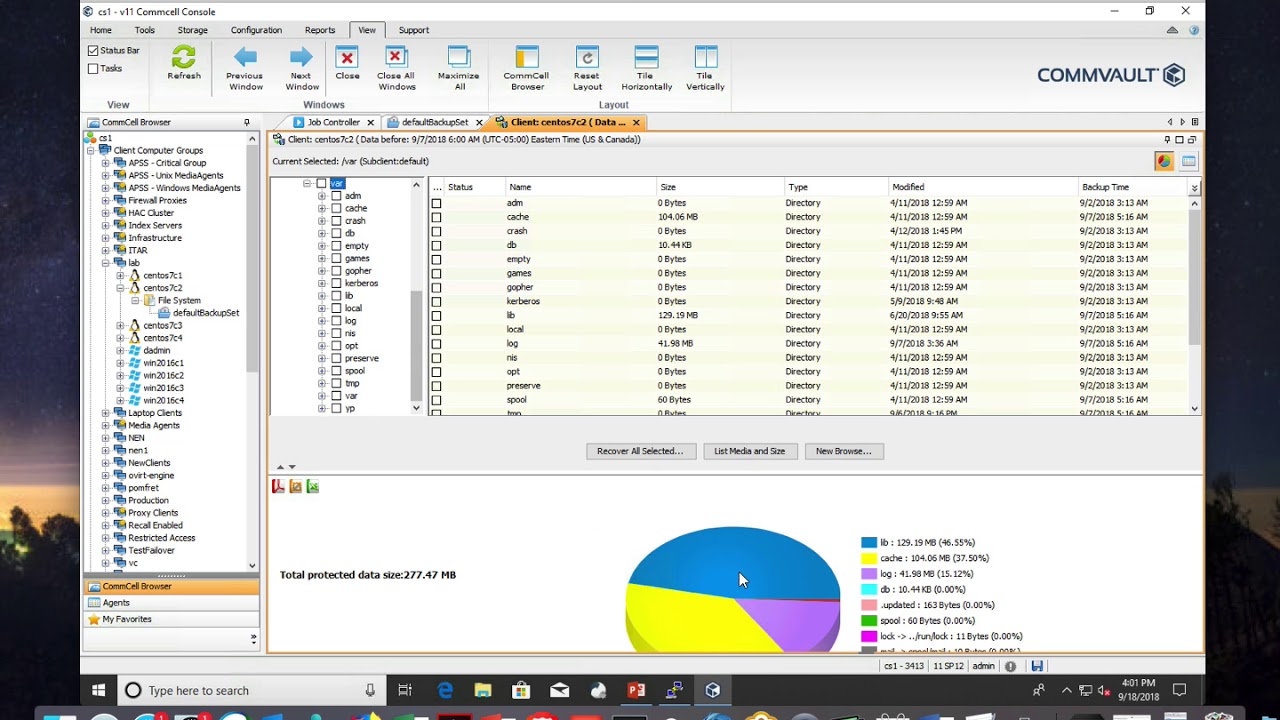The width and height of the screenshot is (1280, 720).
Task: Expand Firewall Proxies group
Action: (x=105, y=200)
